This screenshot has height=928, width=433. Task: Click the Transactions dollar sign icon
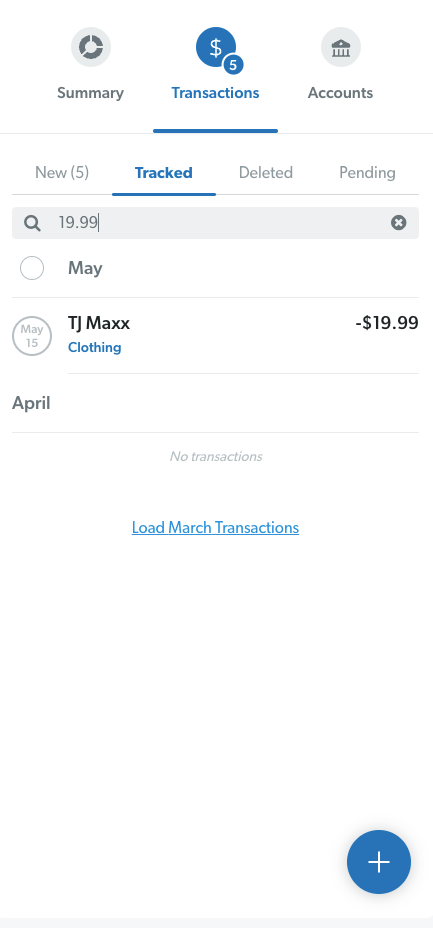click(216, 47)
